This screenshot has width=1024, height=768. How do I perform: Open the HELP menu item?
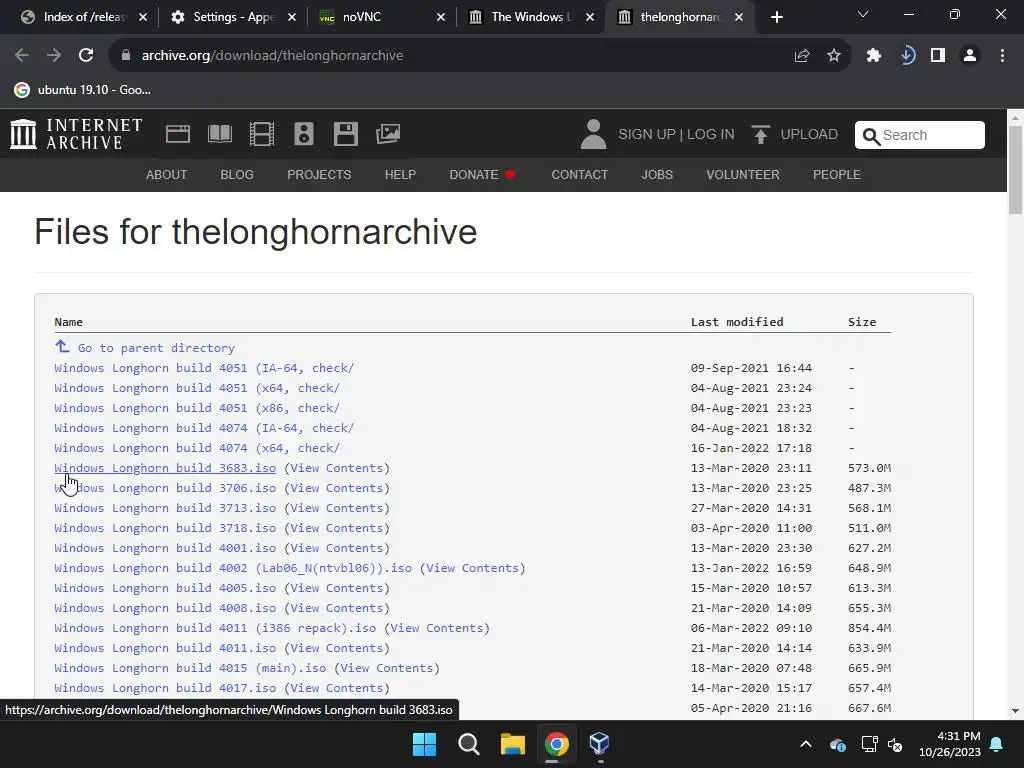[400, 175]
